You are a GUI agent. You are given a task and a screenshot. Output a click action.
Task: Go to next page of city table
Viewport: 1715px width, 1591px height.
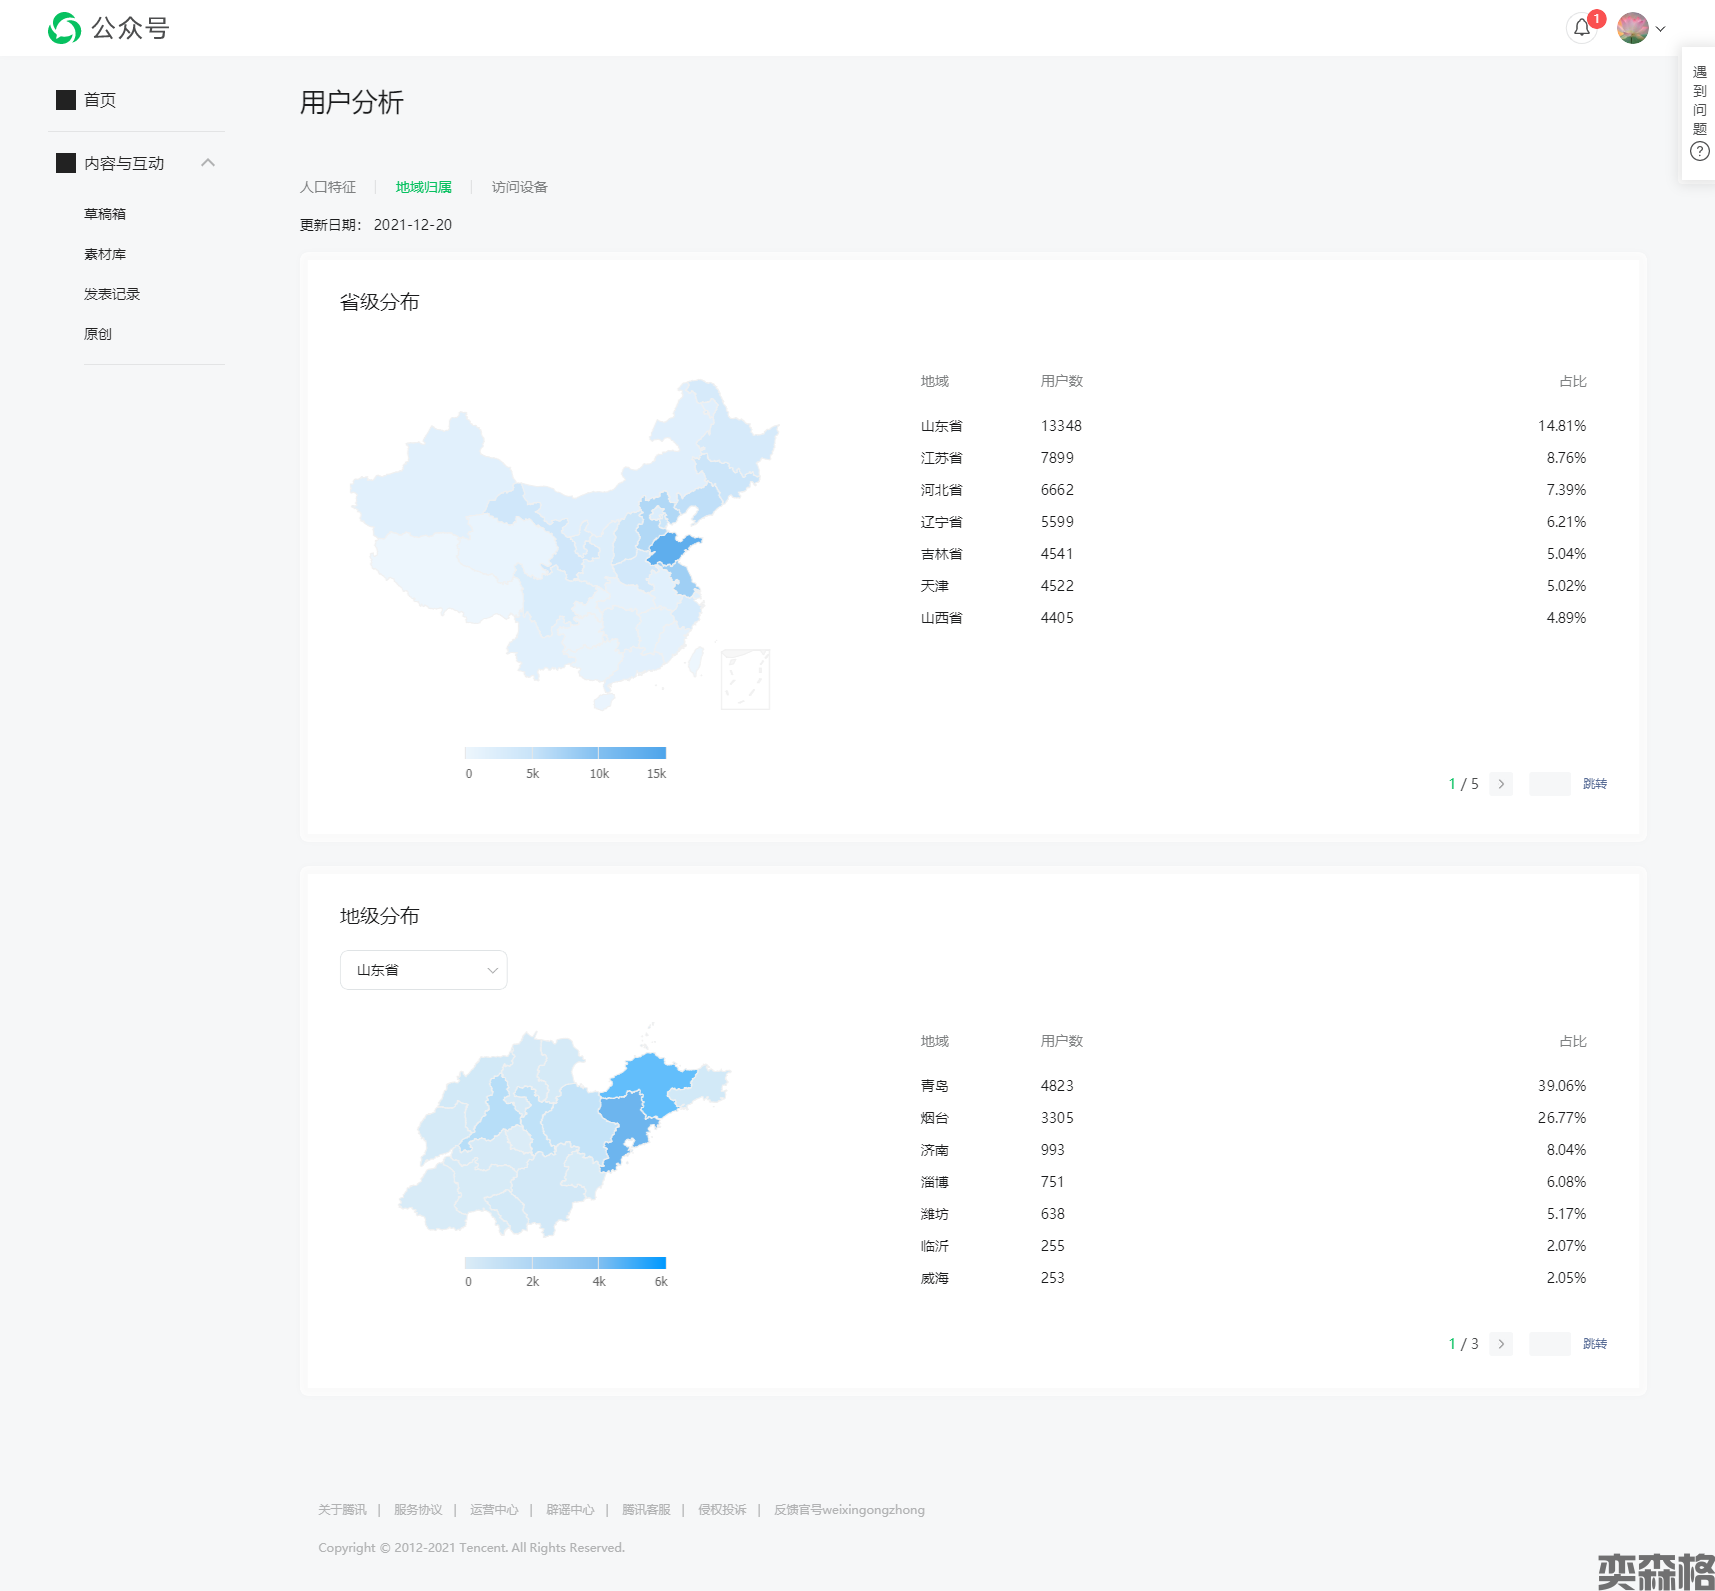1500,1344
